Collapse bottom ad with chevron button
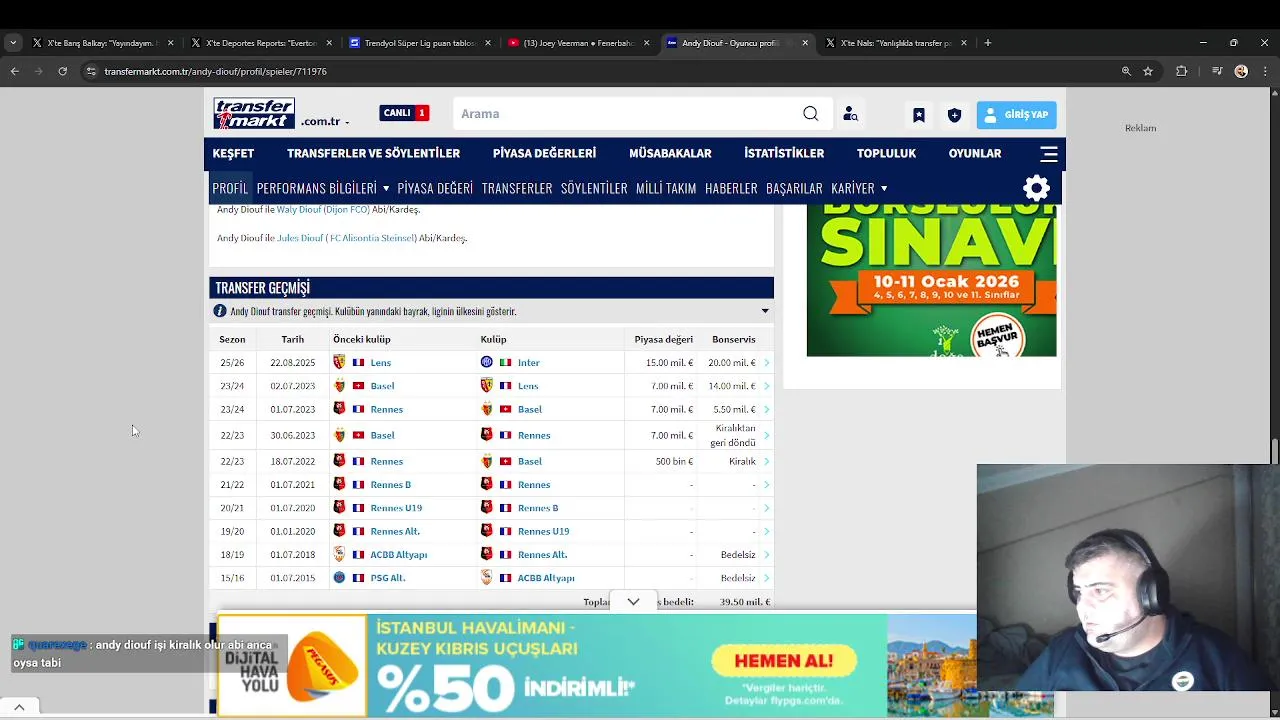The height and width of the screenshot is (720, 1280). click(x=633, y=602)
